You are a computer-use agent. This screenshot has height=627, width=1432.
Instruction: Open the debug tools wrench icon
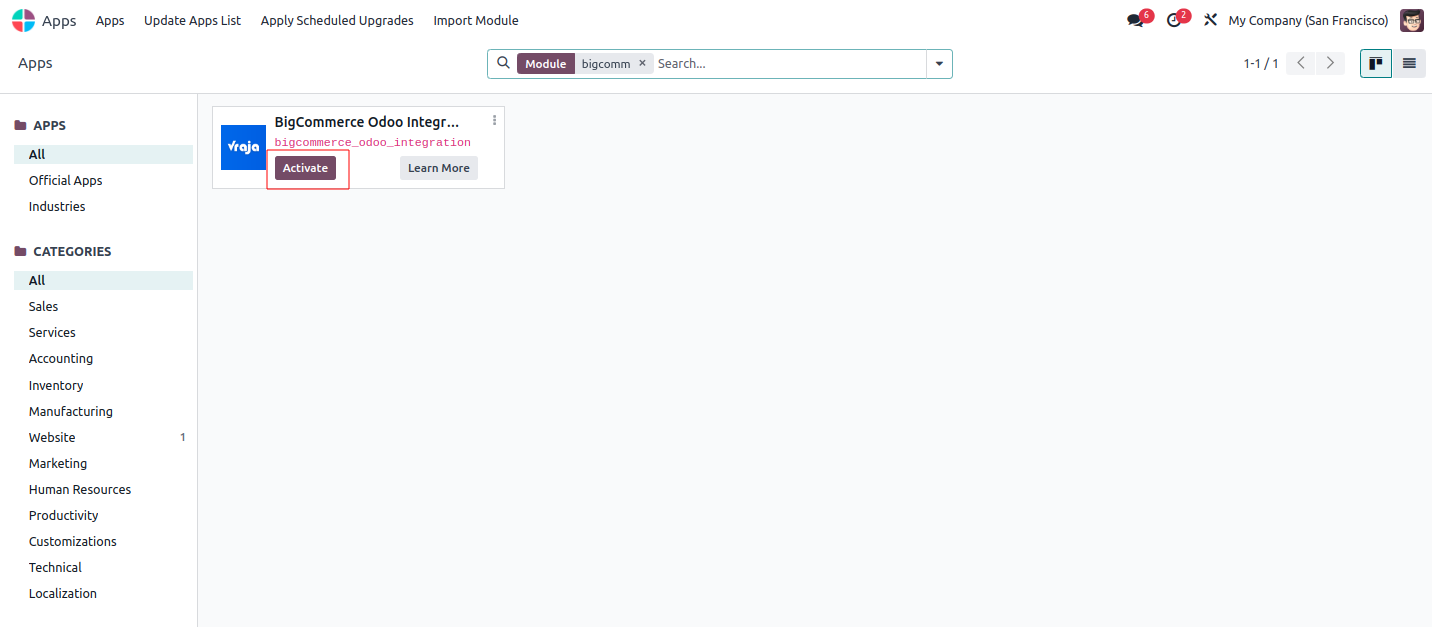[1210, 20]
